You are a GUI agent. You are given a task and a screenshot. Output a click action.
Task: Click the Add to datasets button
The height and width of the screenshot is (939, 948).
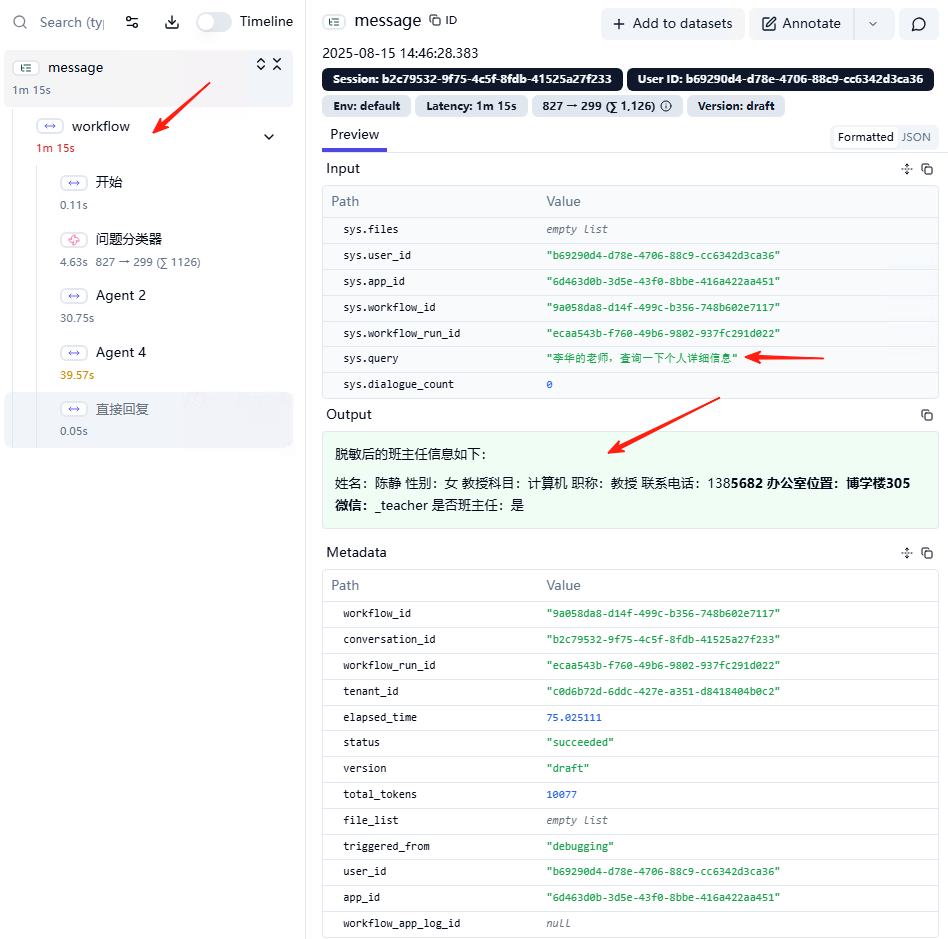(672, 24)
